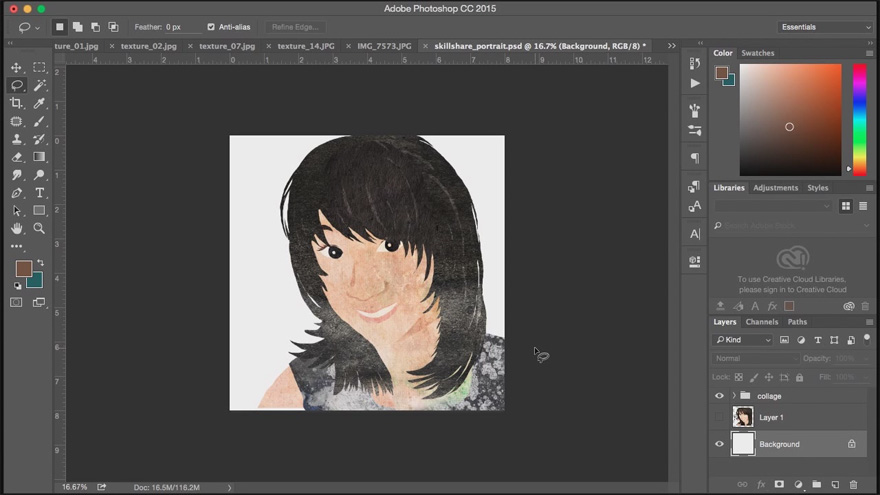Create a new layer group

(x=817, y=484)
